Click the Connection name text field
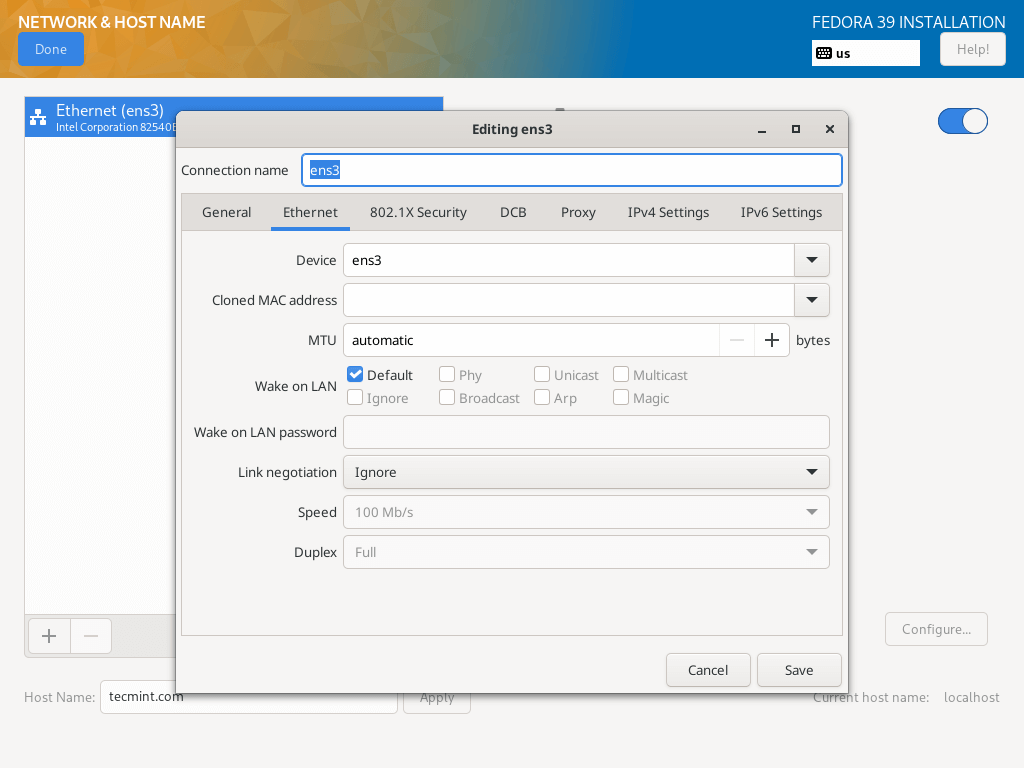The height and width of the screenshot is (768, 1024). [x=571, y=170]
